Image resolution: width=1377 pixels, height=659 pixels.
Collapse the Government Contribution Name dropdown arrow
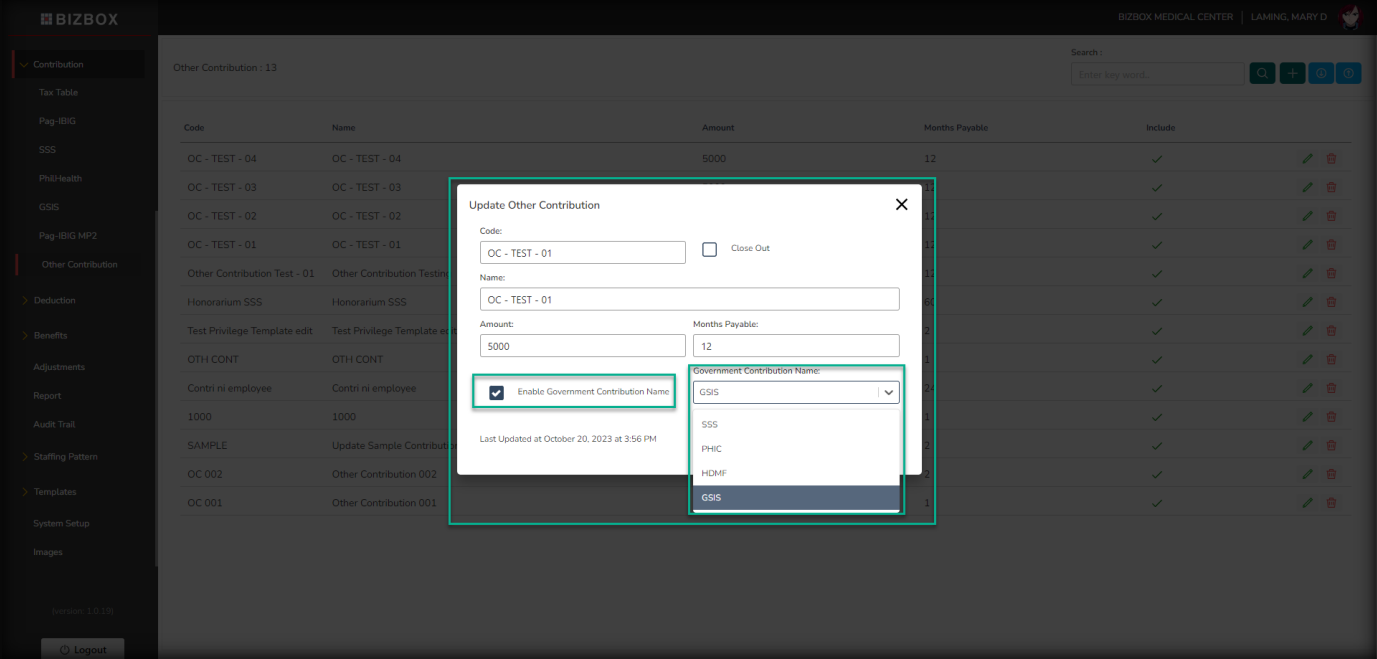click(888, 393)
